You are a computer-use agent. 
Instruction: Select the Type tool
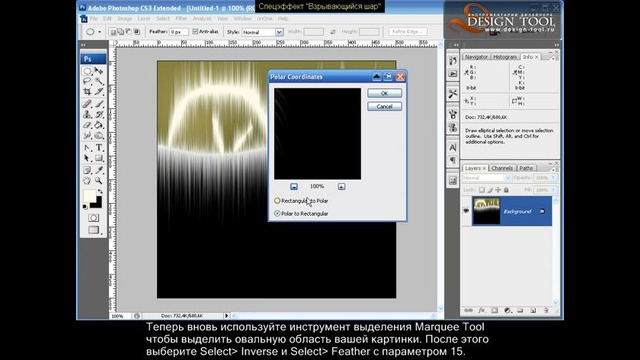click(x=99, y=148)
